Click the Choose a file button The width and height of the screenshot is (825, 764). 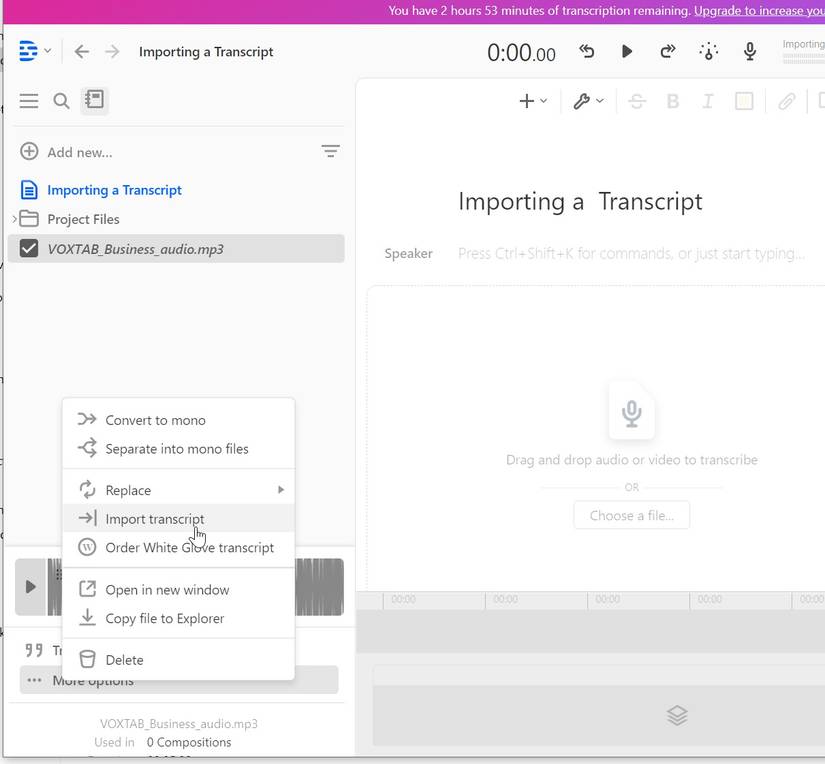point(631,515)
